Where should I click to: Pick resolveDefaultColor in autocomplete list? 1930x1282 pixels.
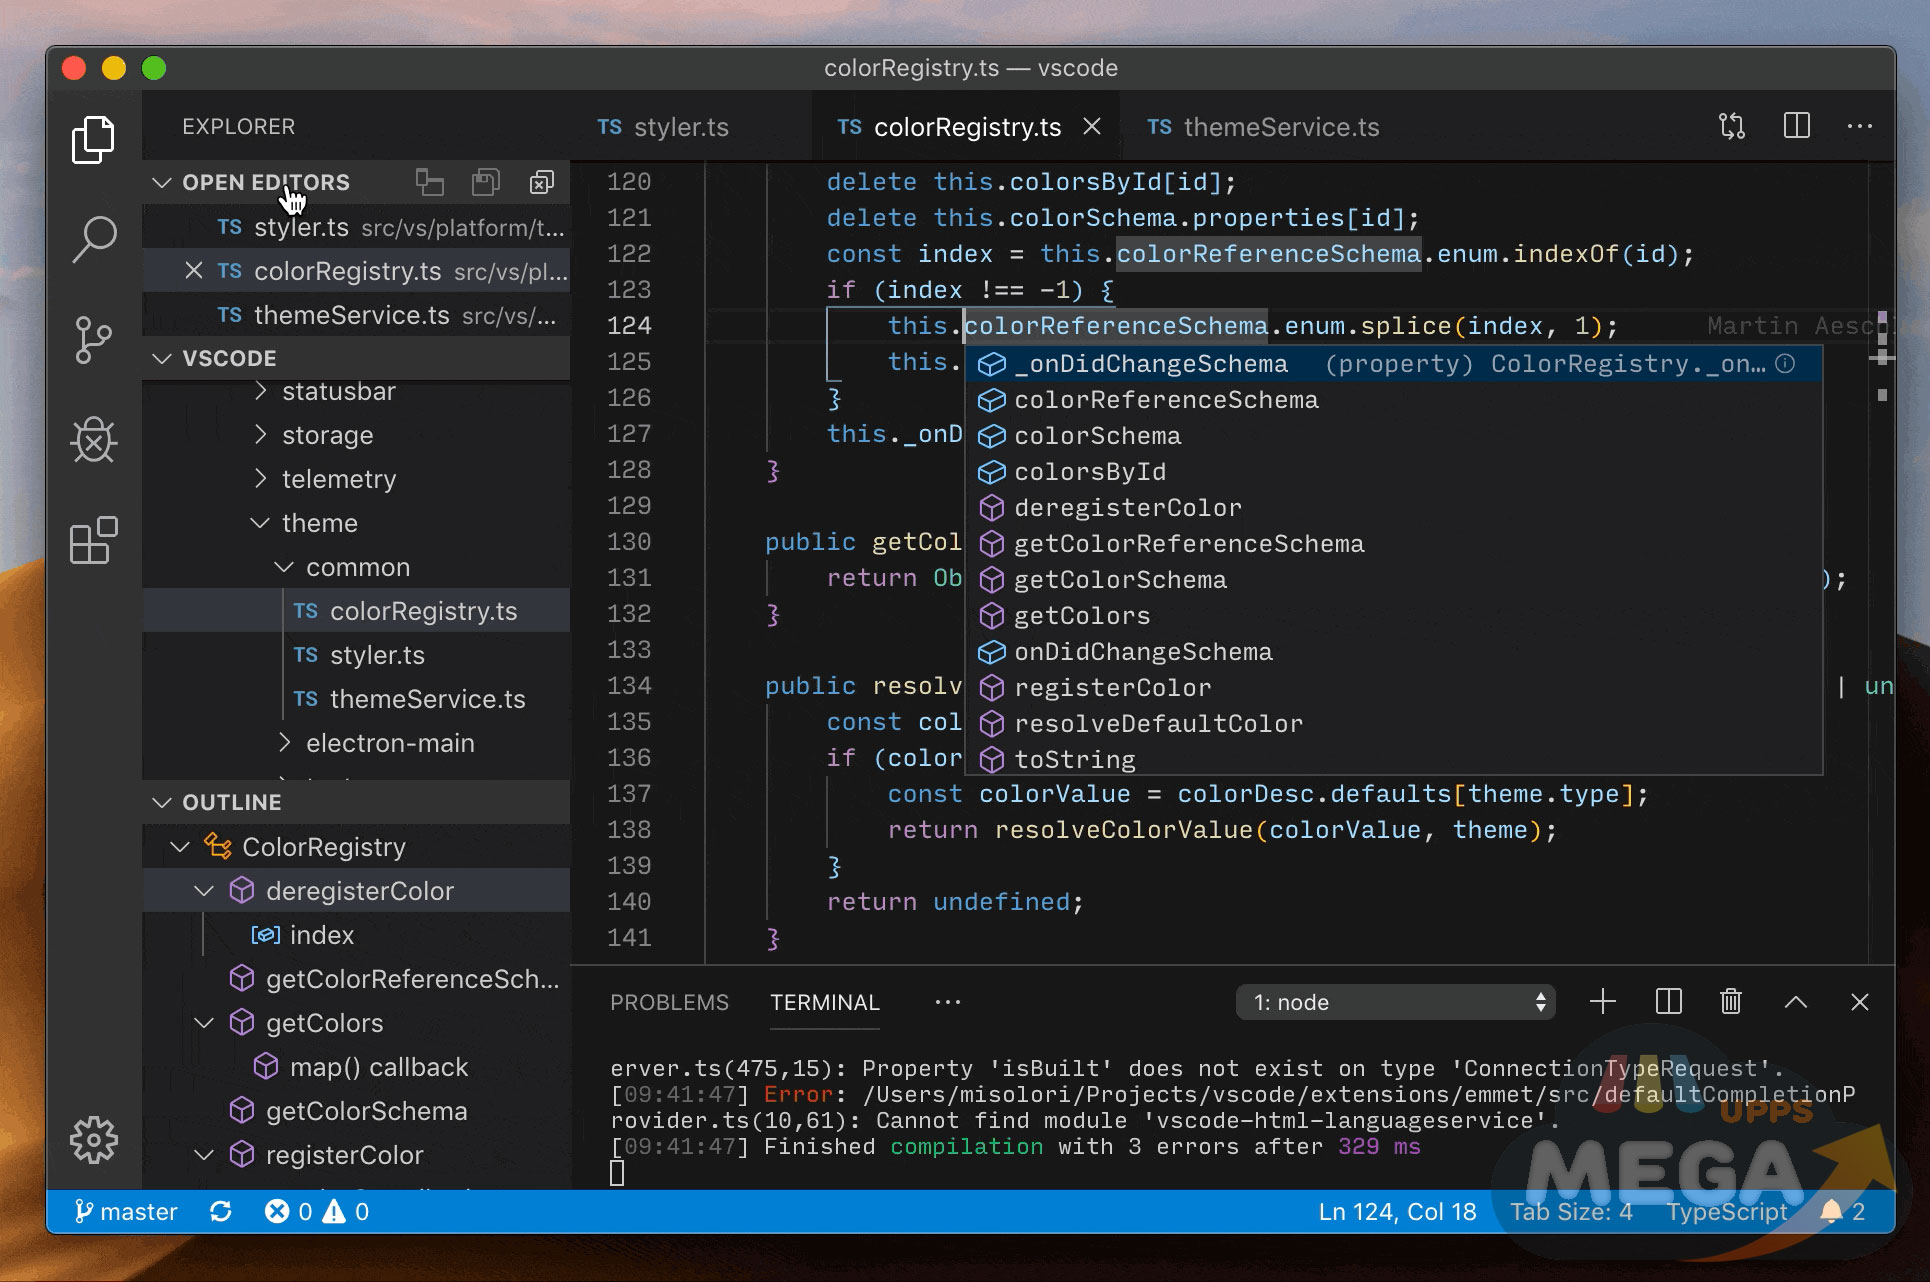(x=1393, y=724)
